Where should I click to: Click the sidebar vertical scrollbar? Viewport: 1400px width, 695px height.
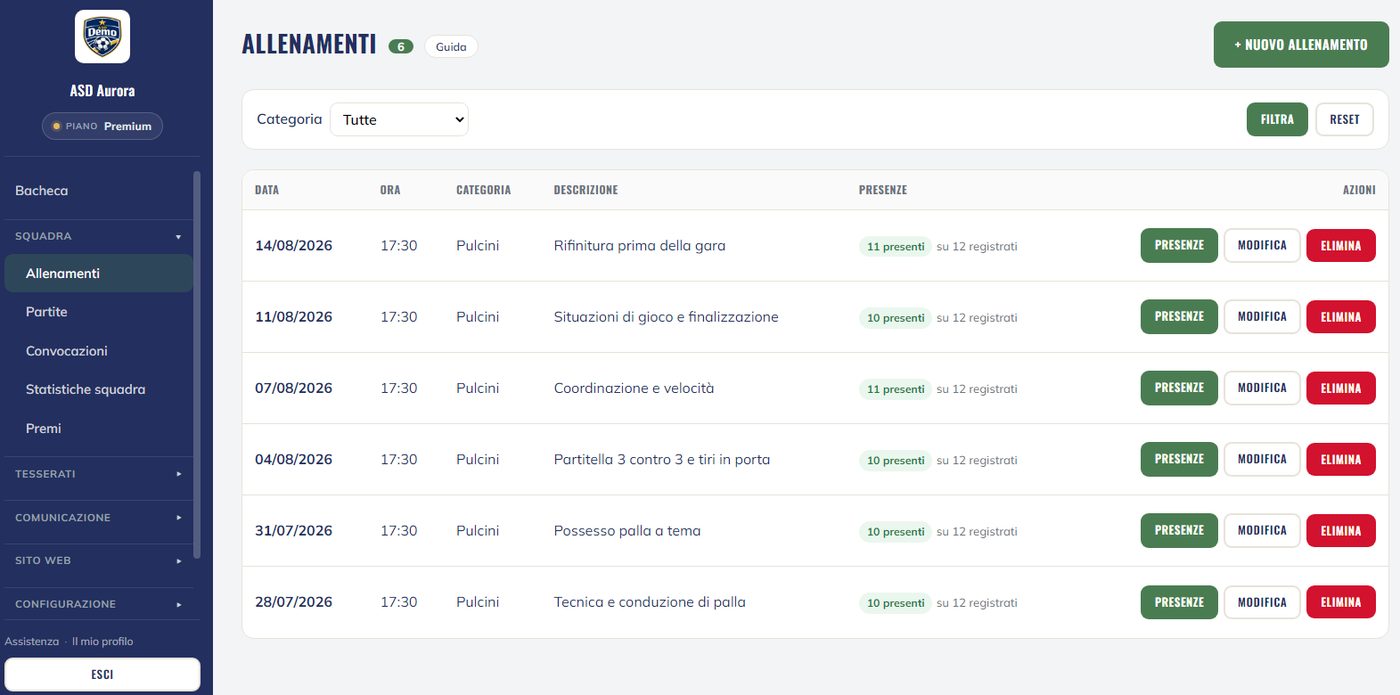pos(197,365)
